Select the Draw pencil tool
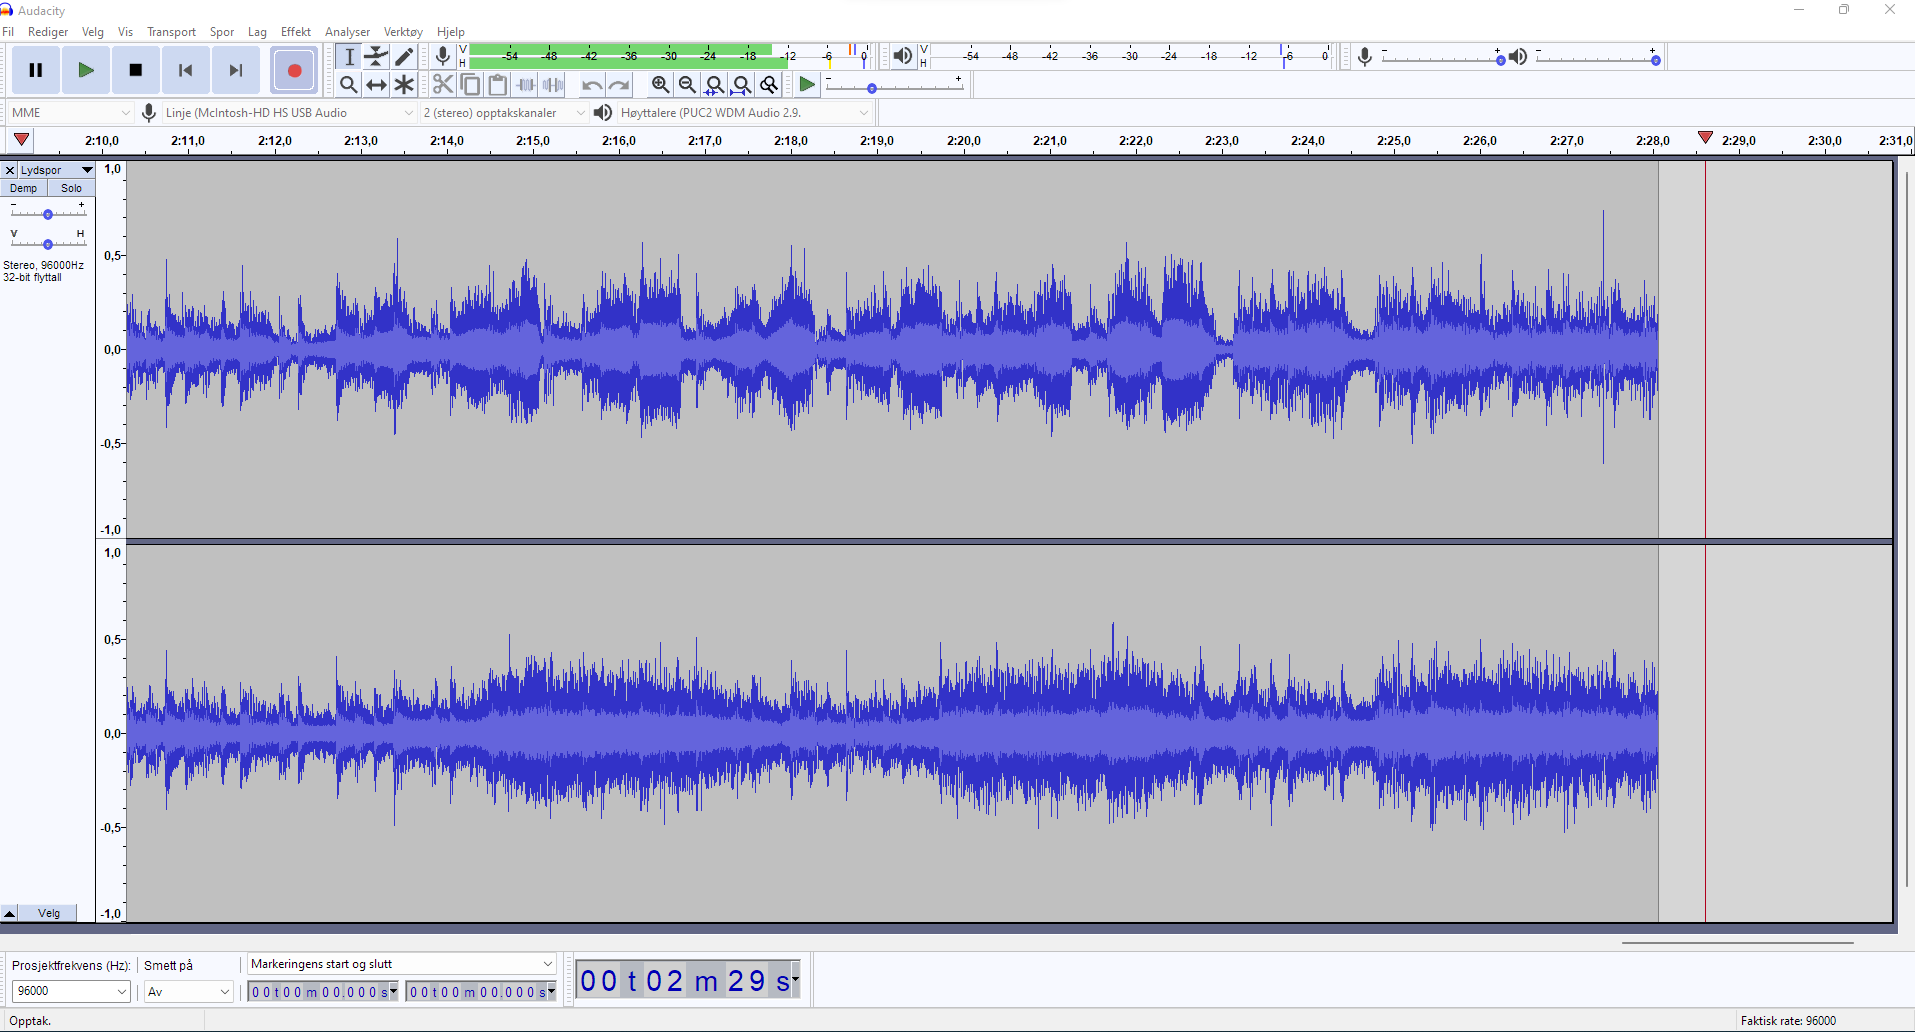 click(x=404, y=57)
